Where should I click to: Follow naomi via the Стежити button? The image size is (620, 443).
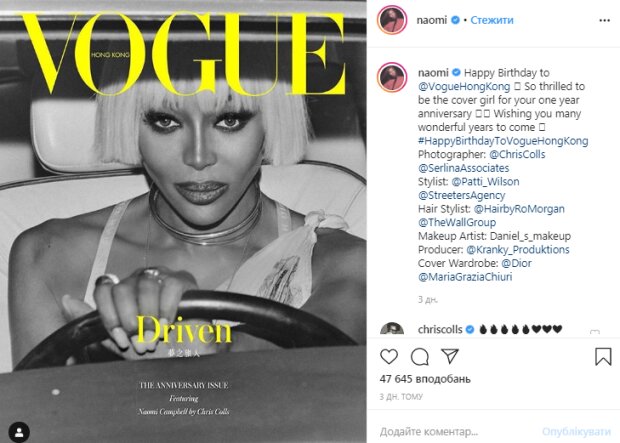click(492, 20)
